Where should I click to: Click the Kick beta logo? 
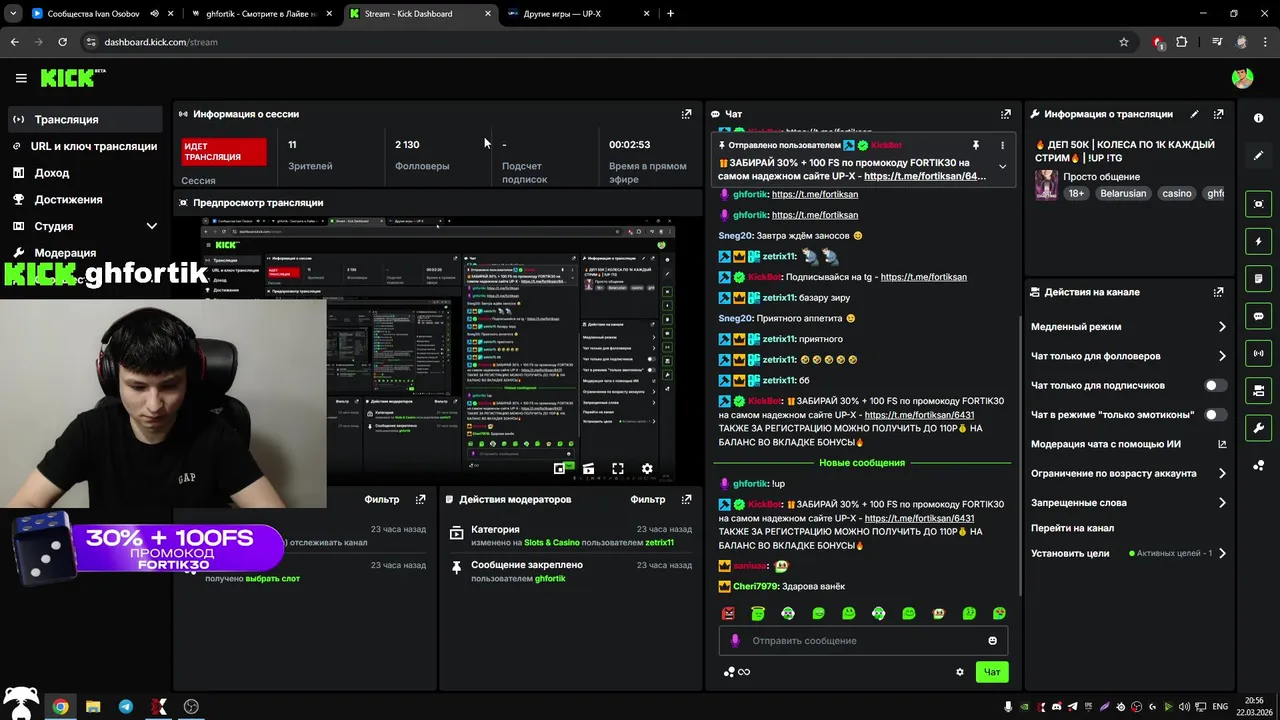(73, 78)
